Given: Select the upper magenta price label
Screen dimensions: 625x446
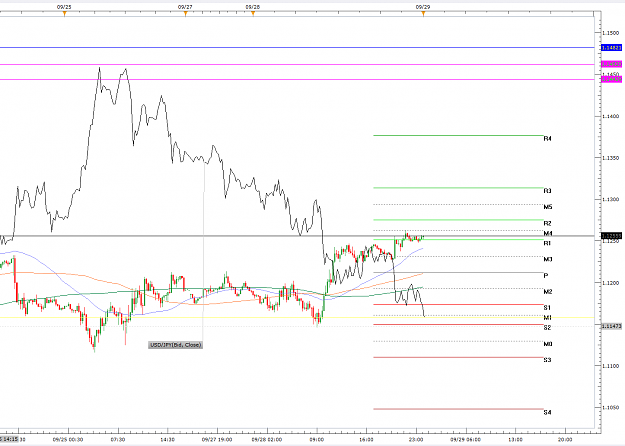Looking at the screenshot, I should [611, 64].
